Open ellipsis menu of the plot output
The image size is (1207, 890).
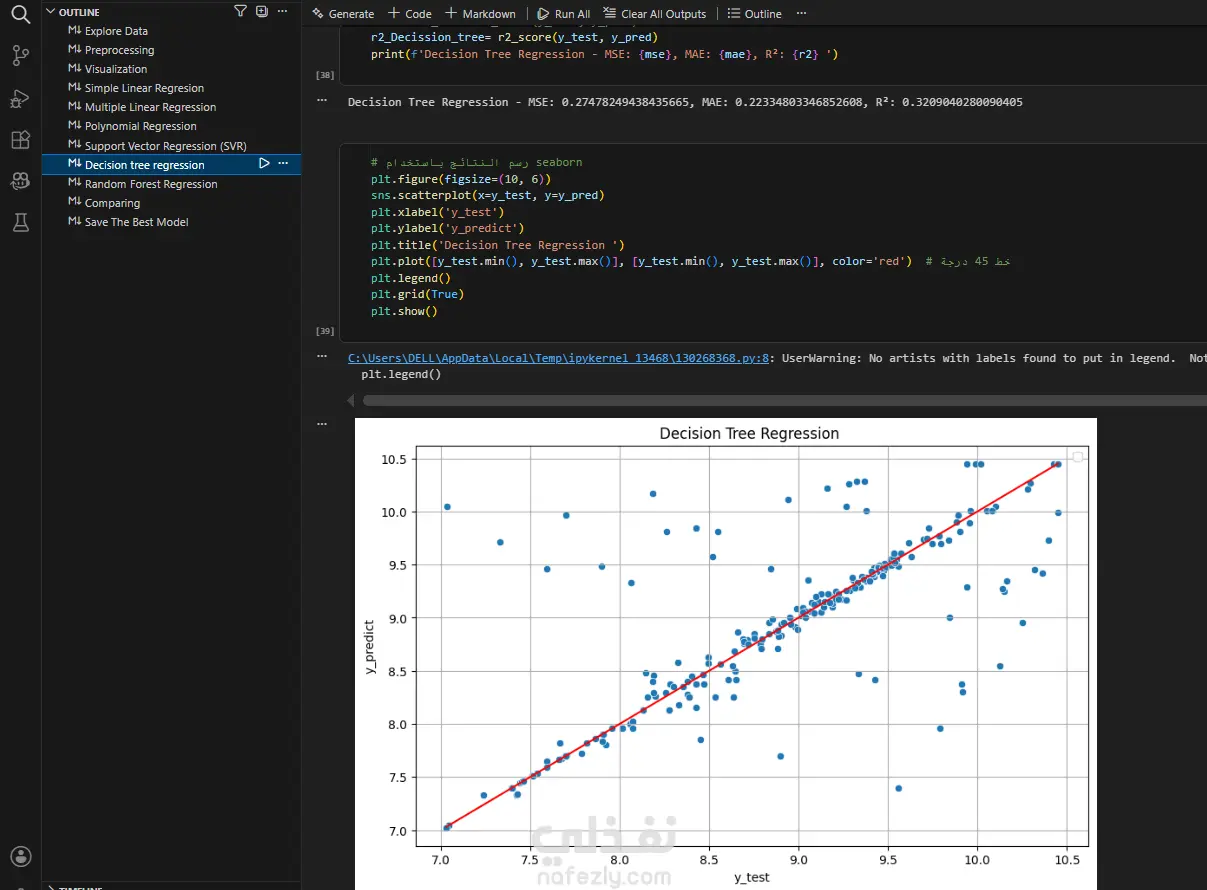322,424
